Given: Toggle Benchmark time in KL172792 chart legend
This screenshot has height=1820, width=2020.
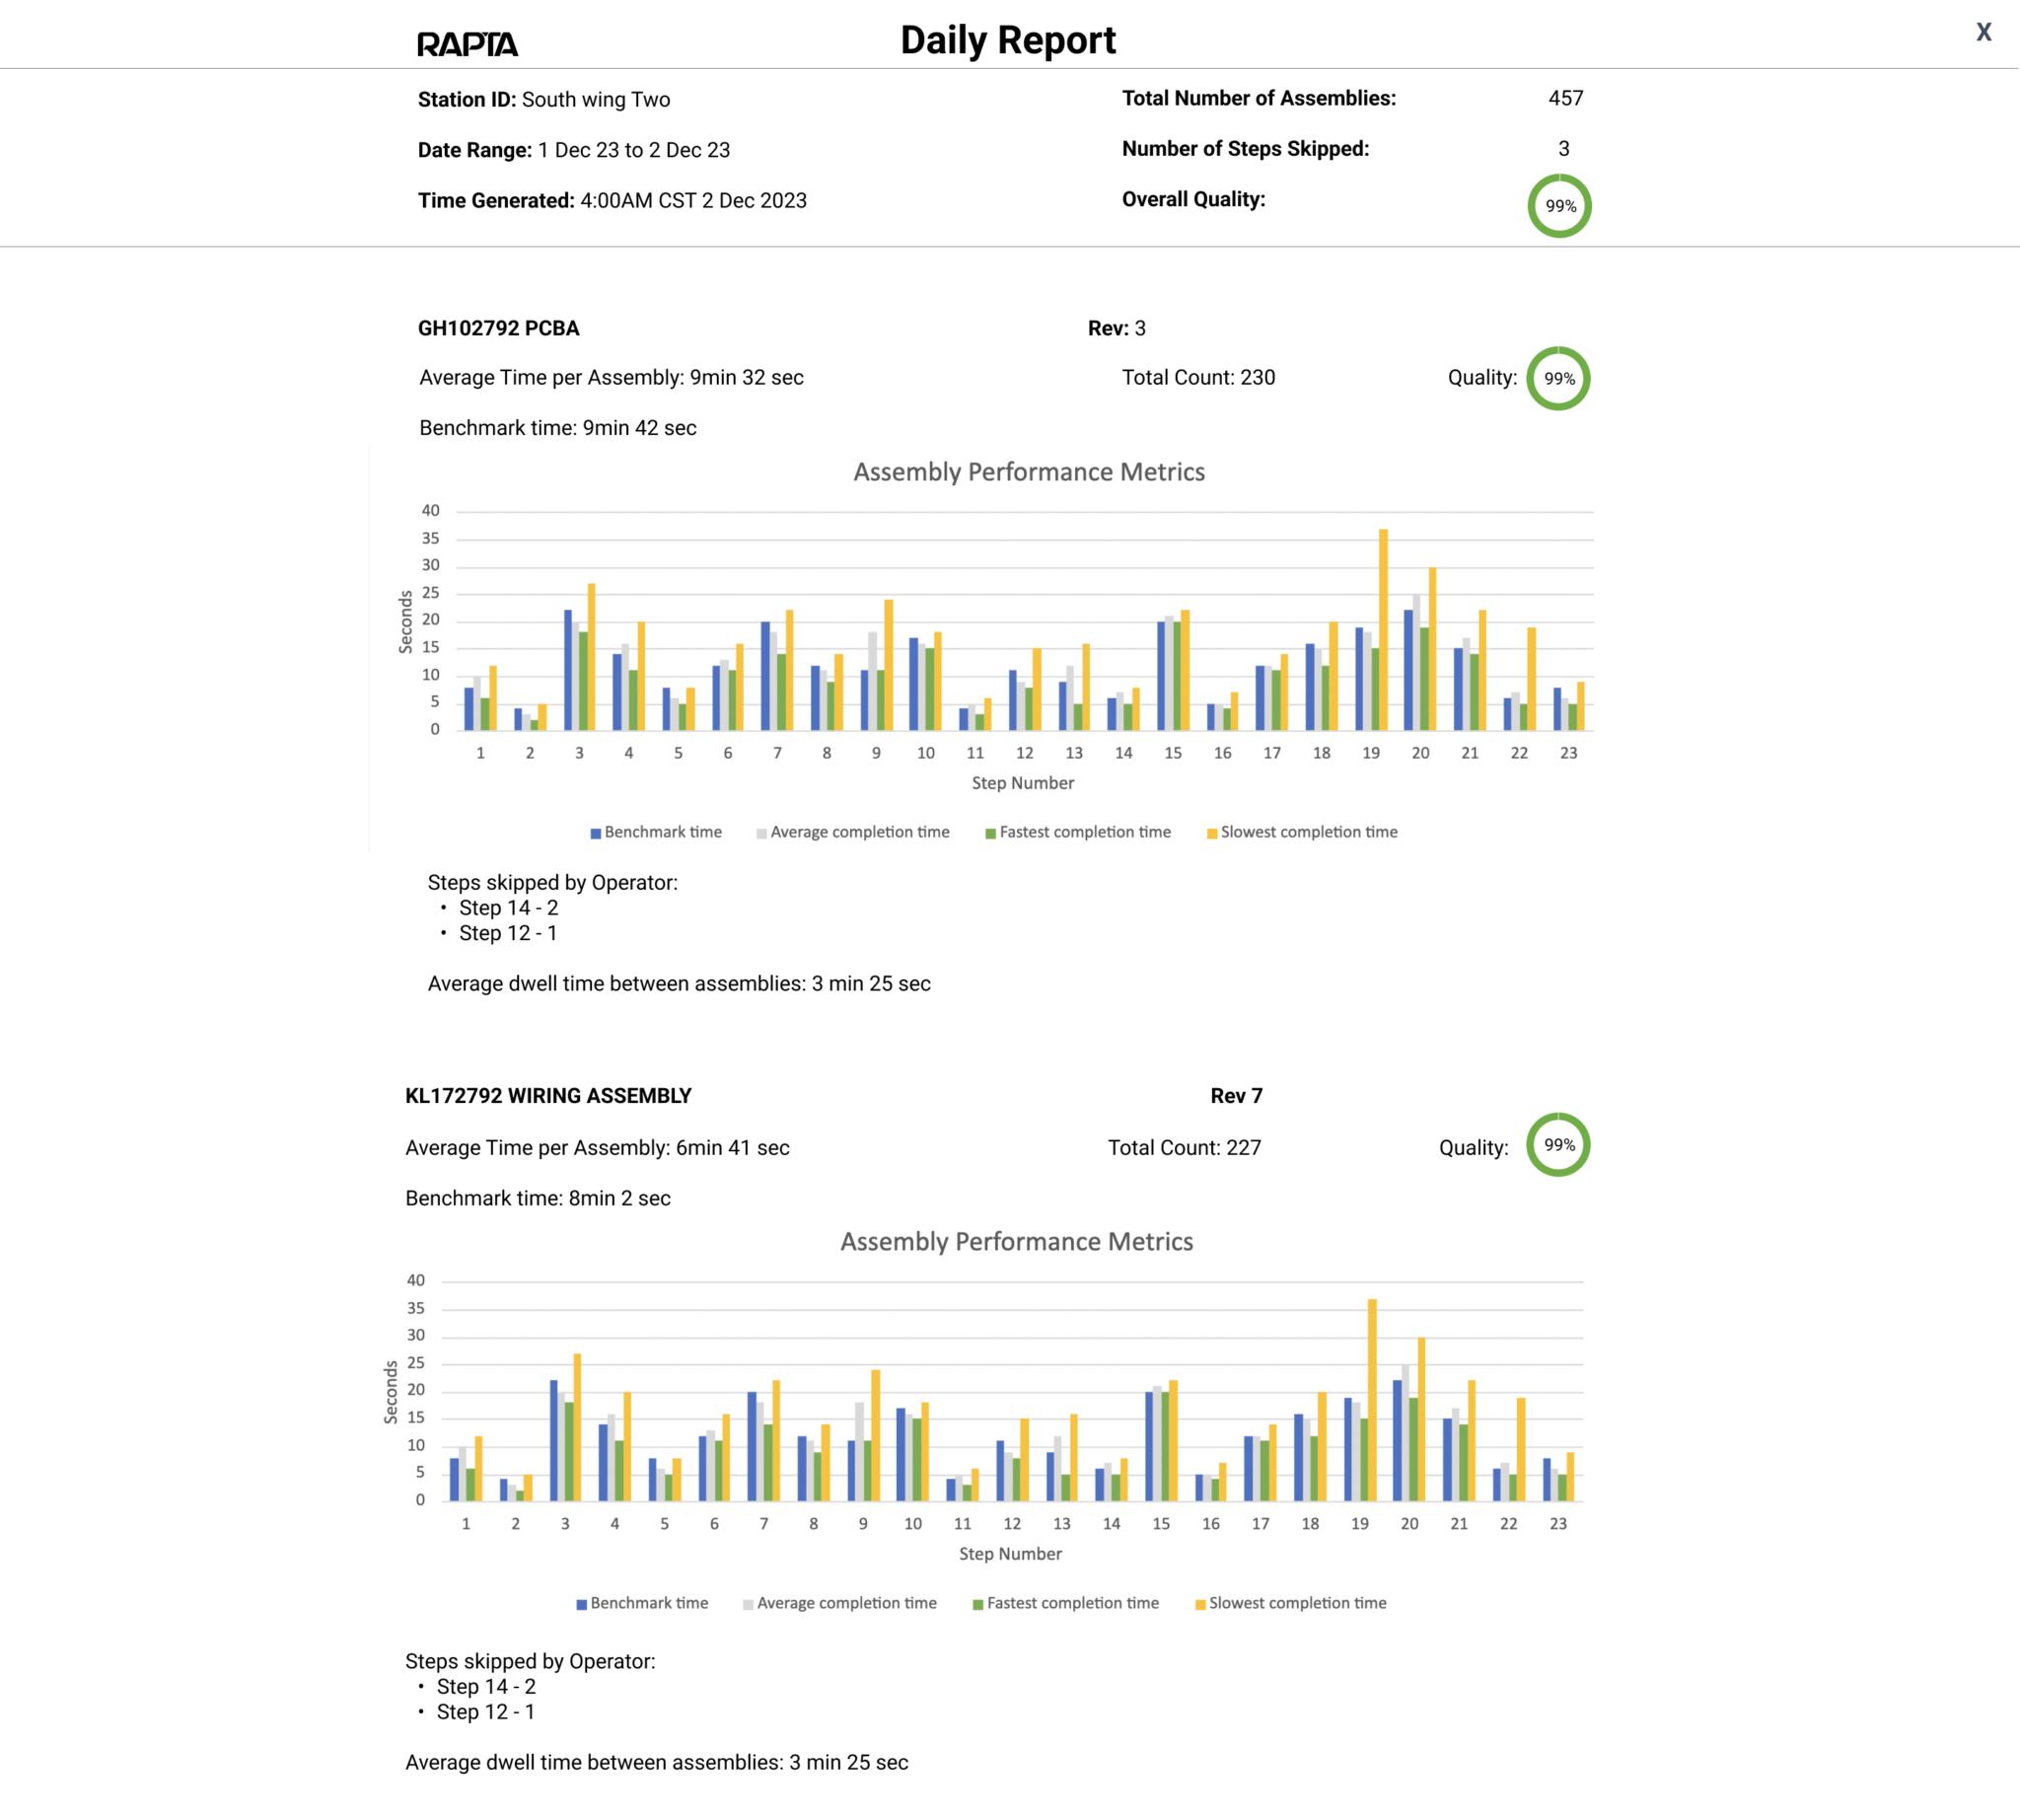Looking at the screenshot, I should pyautogui.click(x=581, y=1602).
